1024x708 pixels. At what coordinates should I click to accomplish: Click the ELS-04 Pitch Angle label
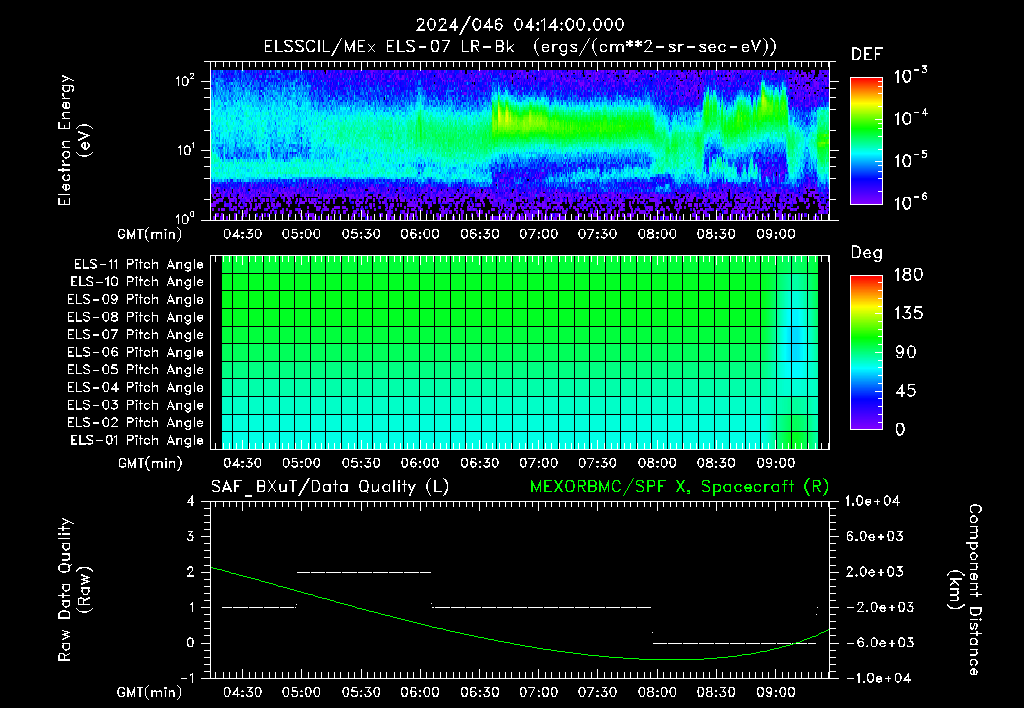click(135, 387)
